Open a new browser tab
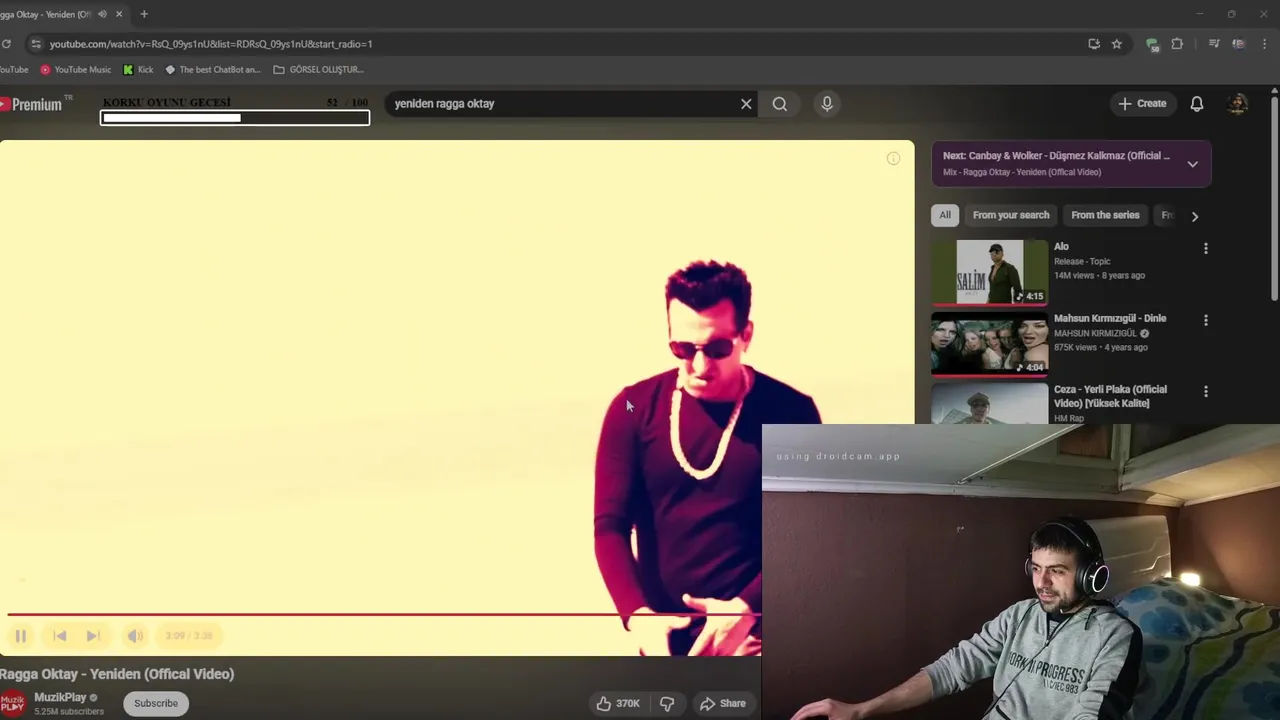 click(144, 14)
